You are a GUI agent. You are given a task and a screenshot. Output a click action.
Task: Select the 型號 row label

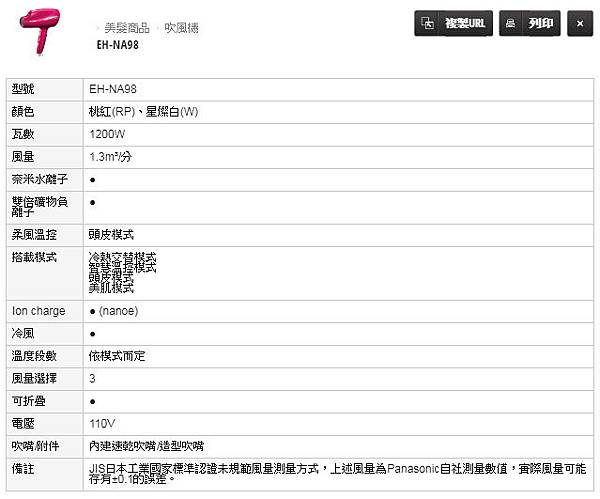[23, 89]
